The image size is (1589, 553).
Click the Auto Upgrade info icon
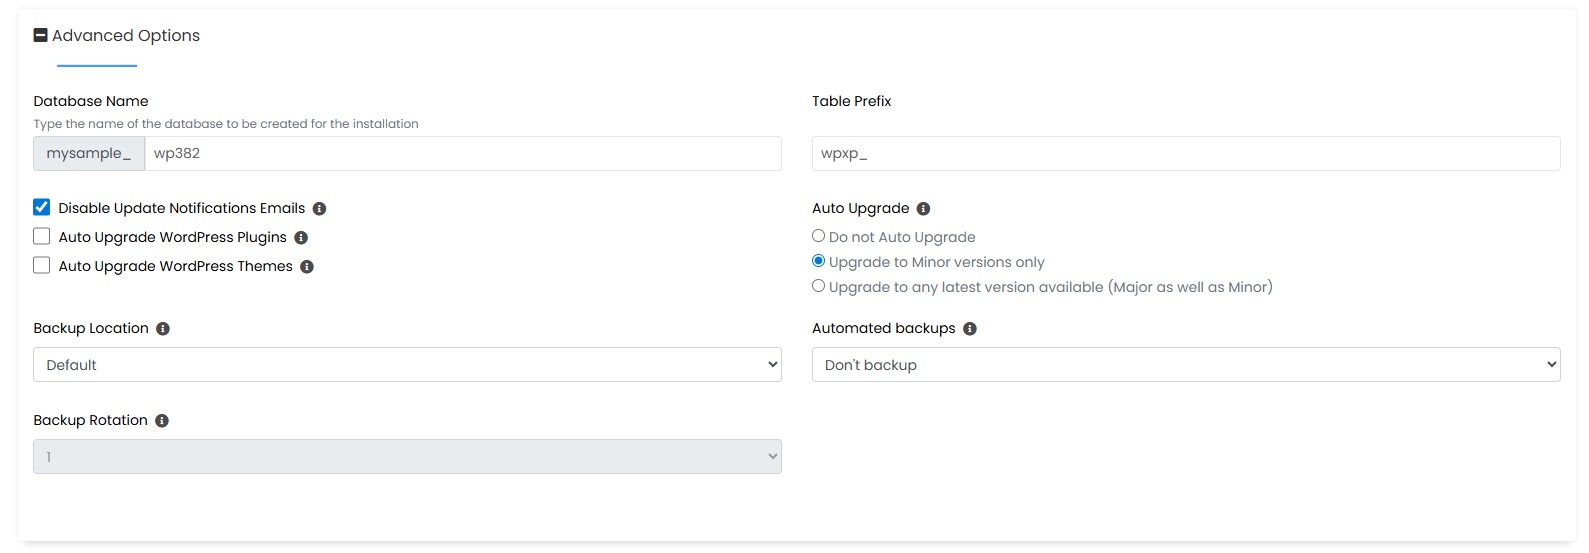tap(924, 209)
